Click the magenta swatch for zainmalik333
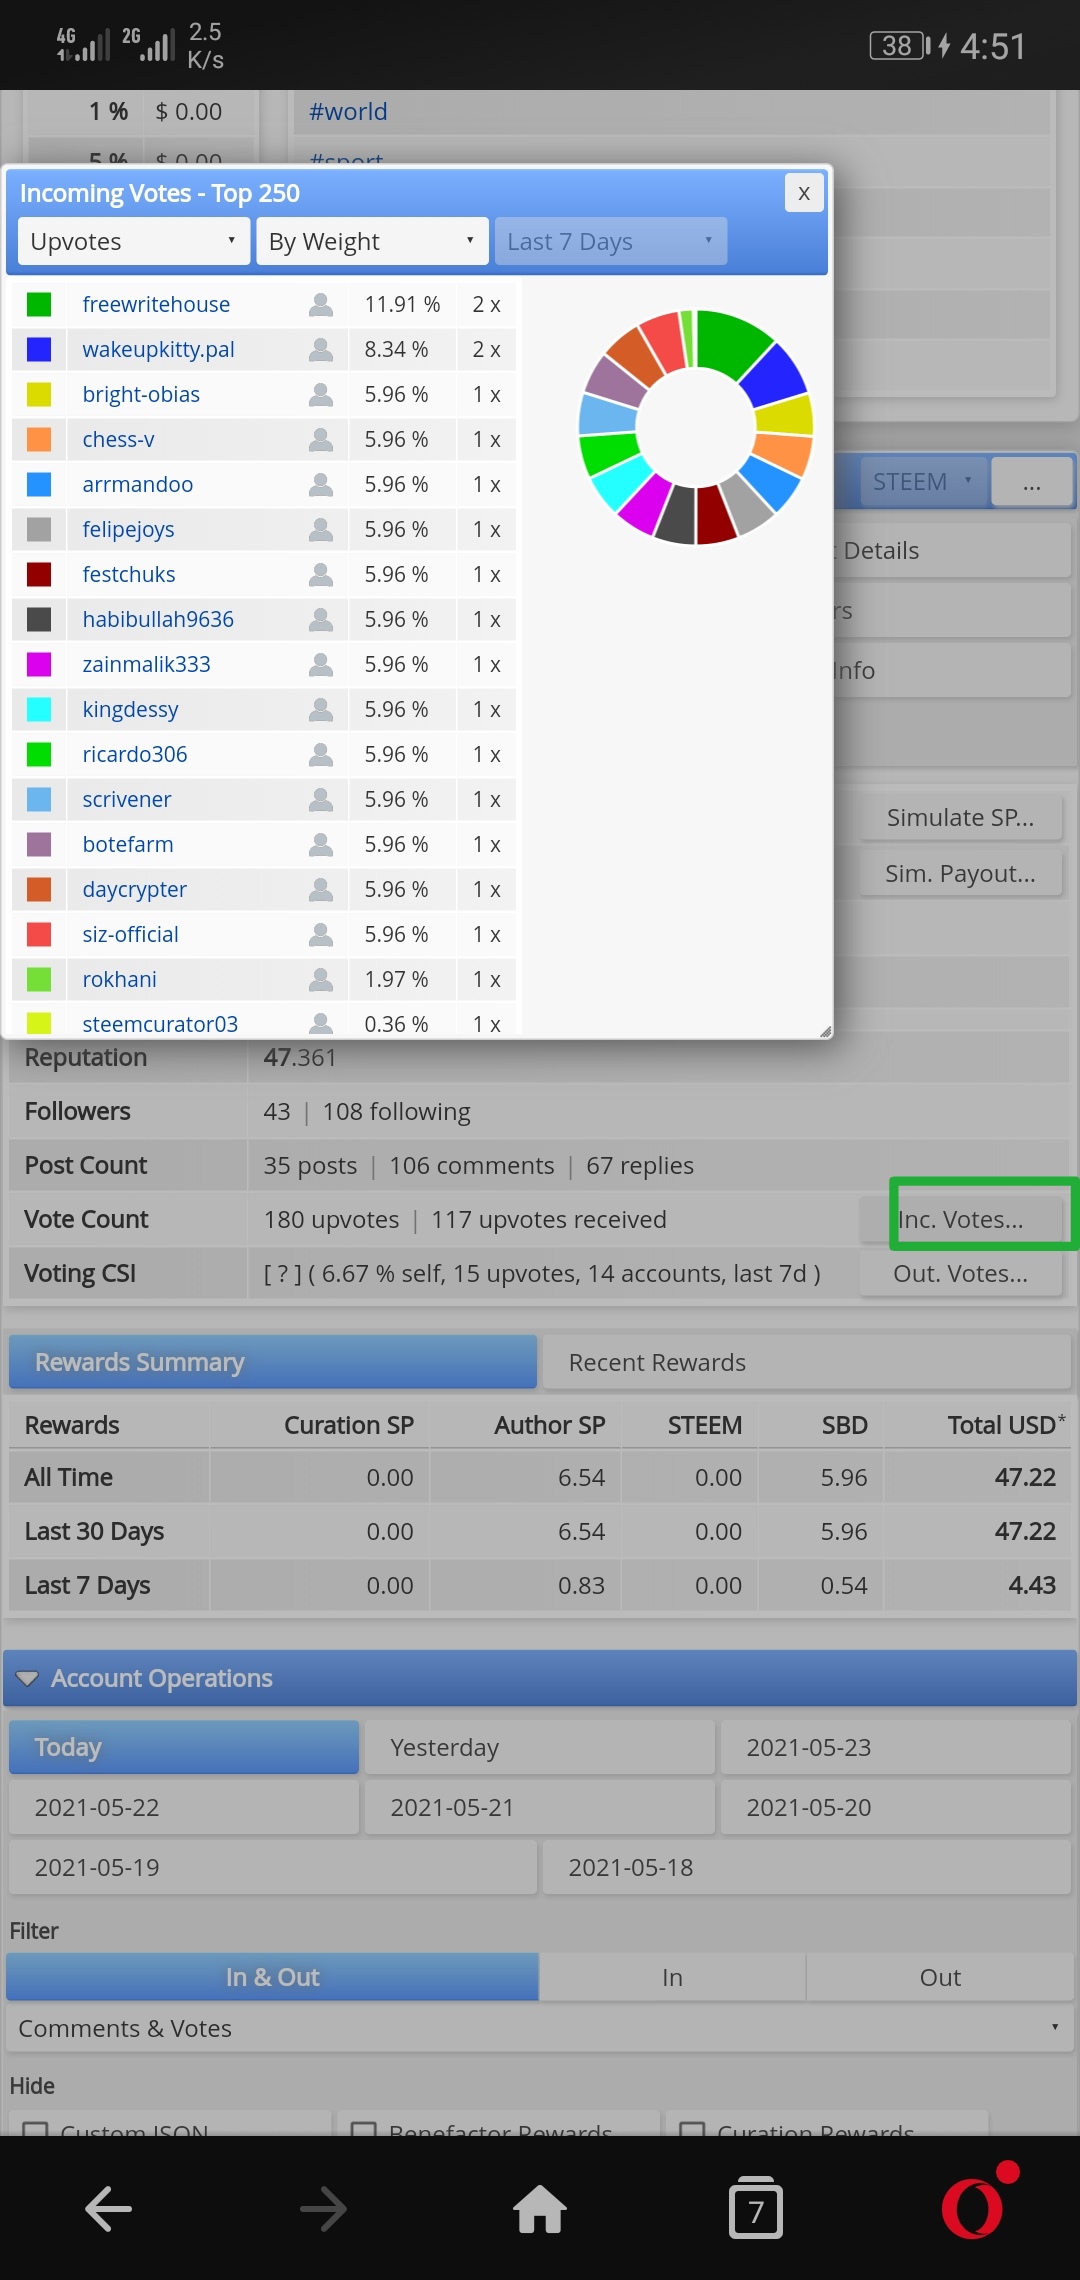This screenshot has height=2280, width=1080. click(39, 664)
